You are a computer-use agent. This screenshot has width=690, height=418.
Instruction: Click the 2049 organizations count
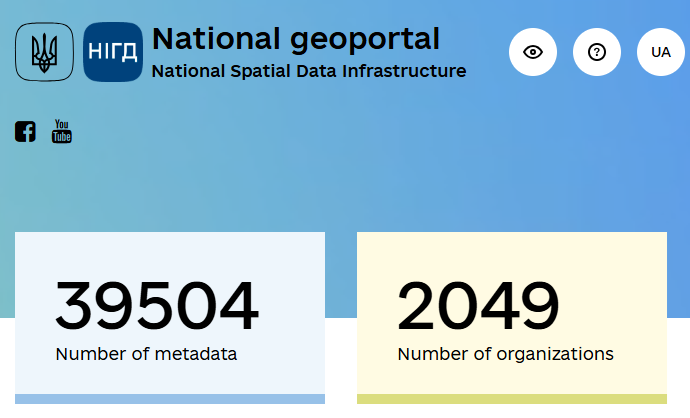(x=478, y=305)
